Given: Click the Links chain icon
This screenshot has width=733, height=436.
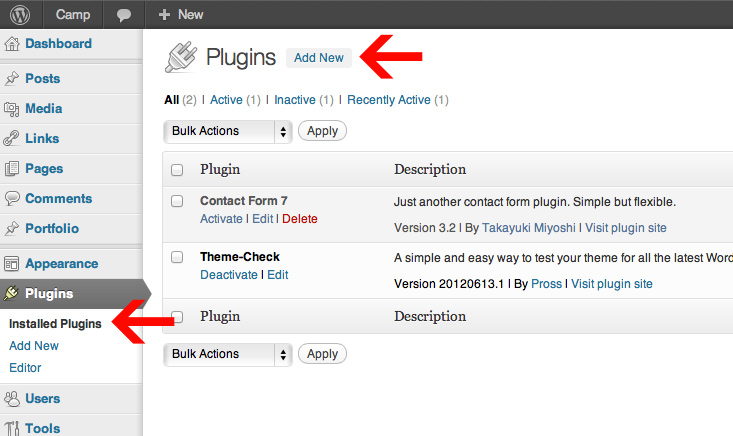Looking at the screenshot, I should point(12,139).
